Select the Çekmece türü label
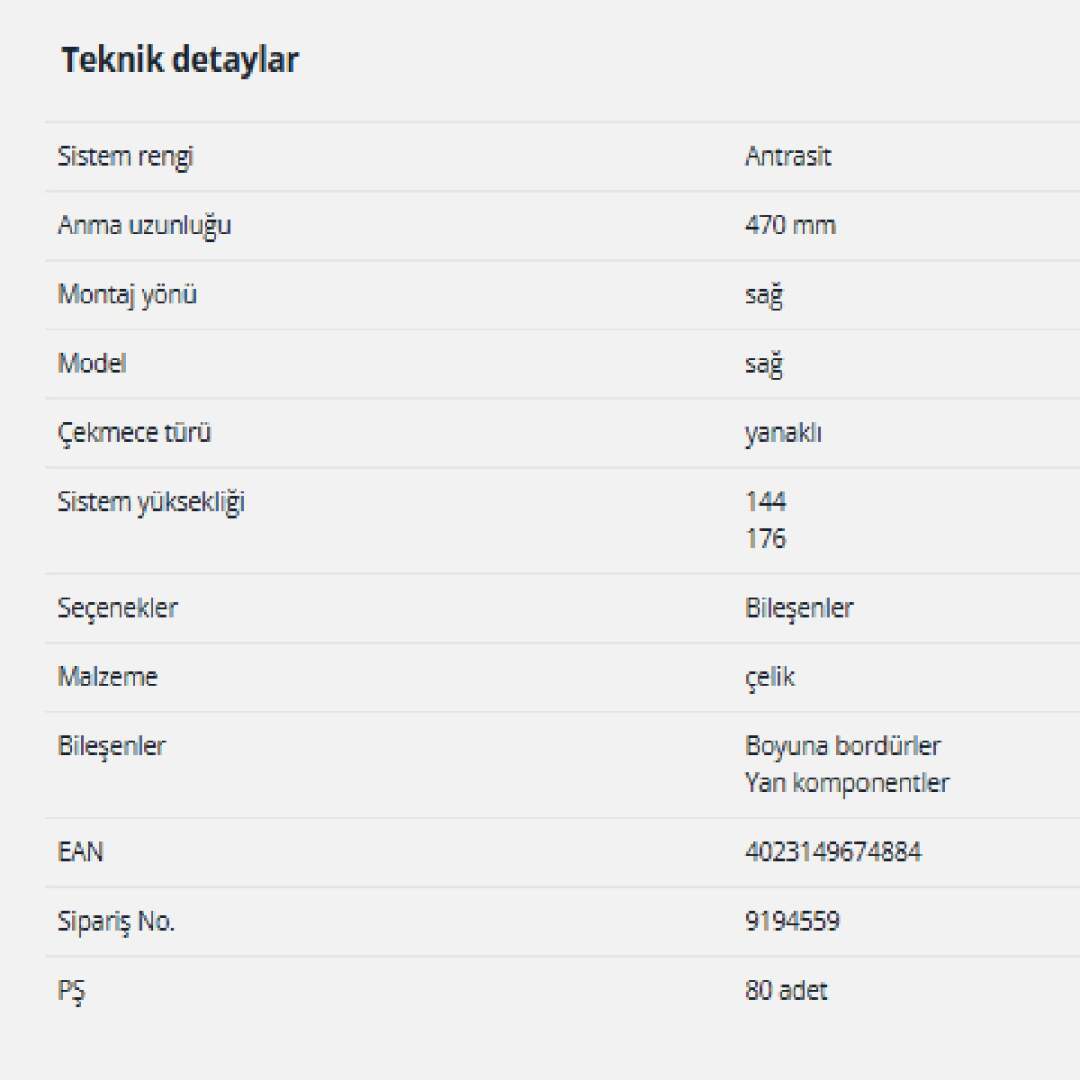This screenshot has height=1080, width=1080. [x=134, y=433]
